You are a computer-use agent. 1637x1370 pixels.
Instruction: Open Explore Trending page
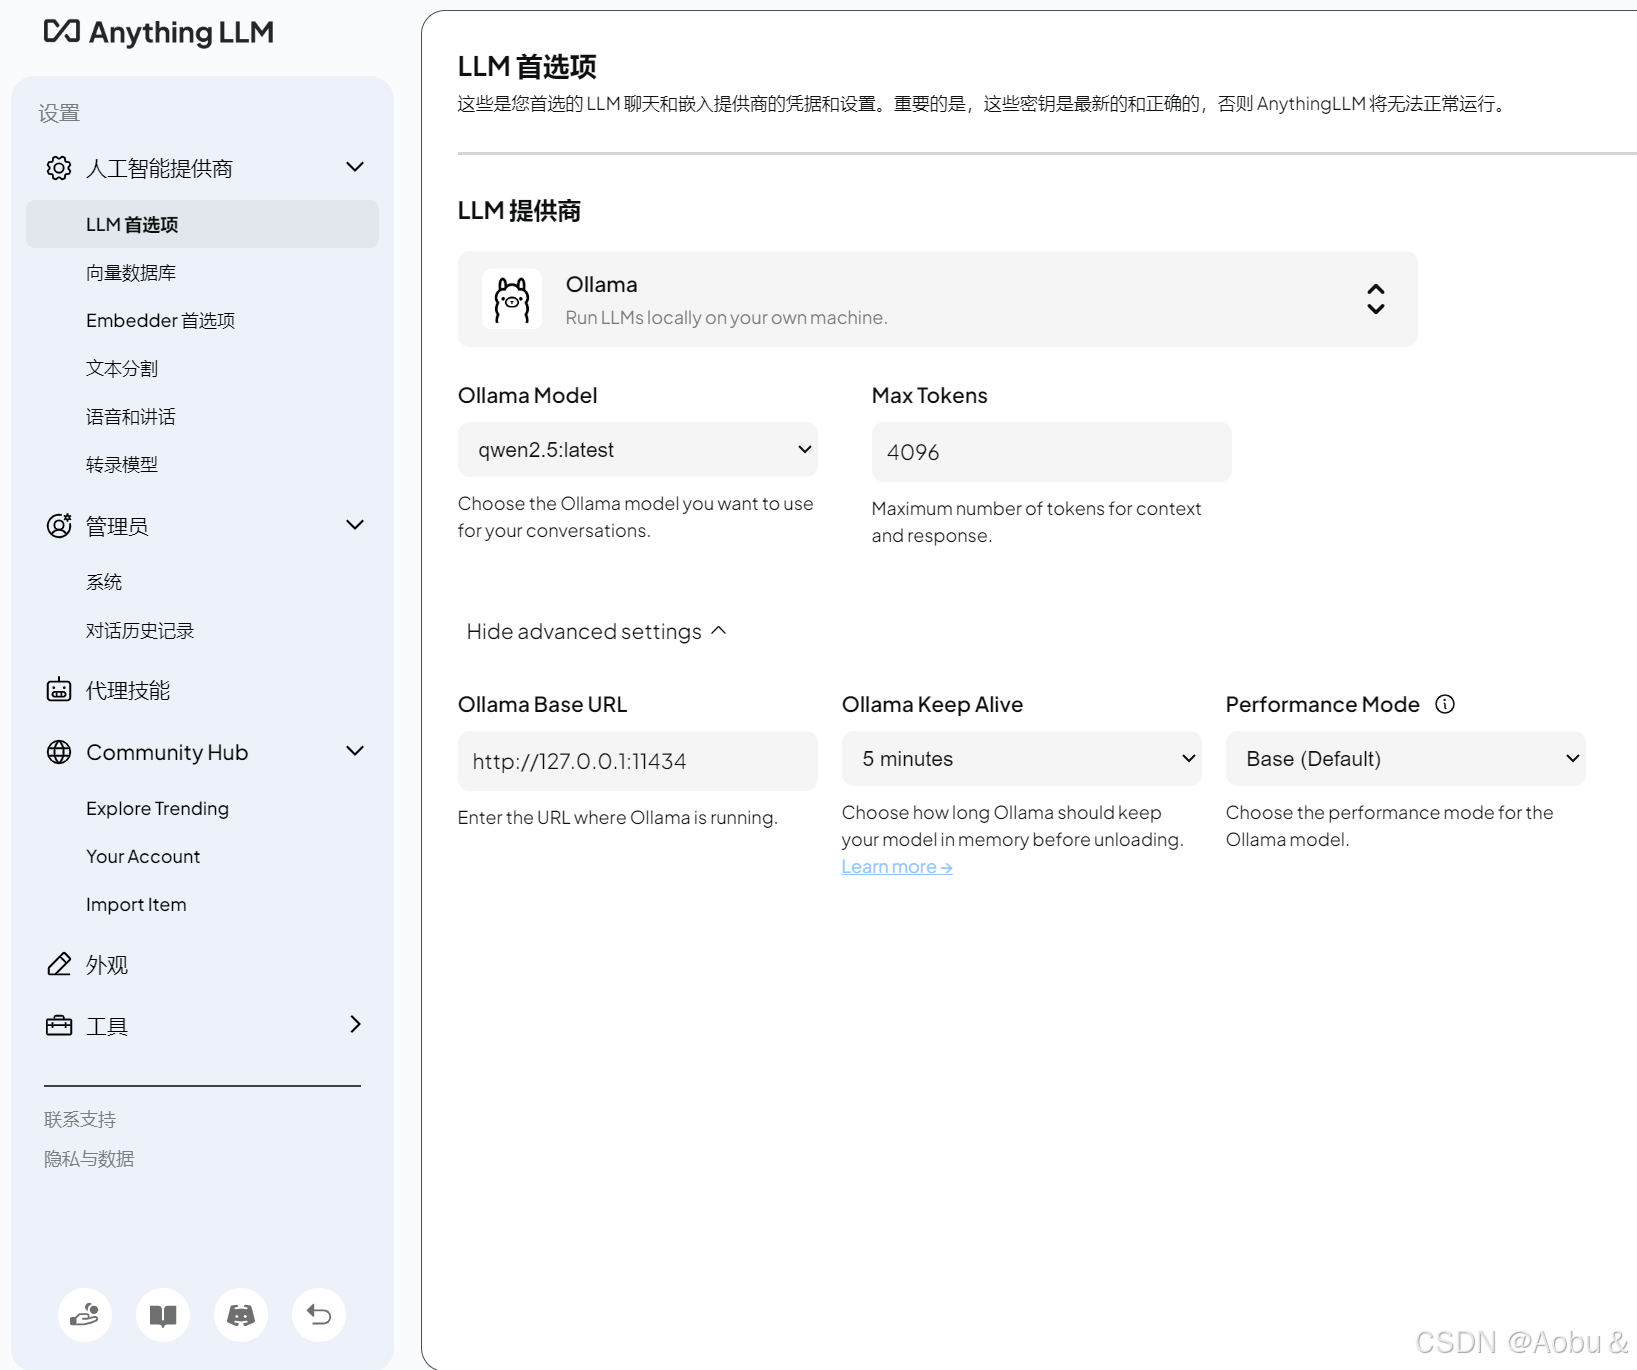157,808
